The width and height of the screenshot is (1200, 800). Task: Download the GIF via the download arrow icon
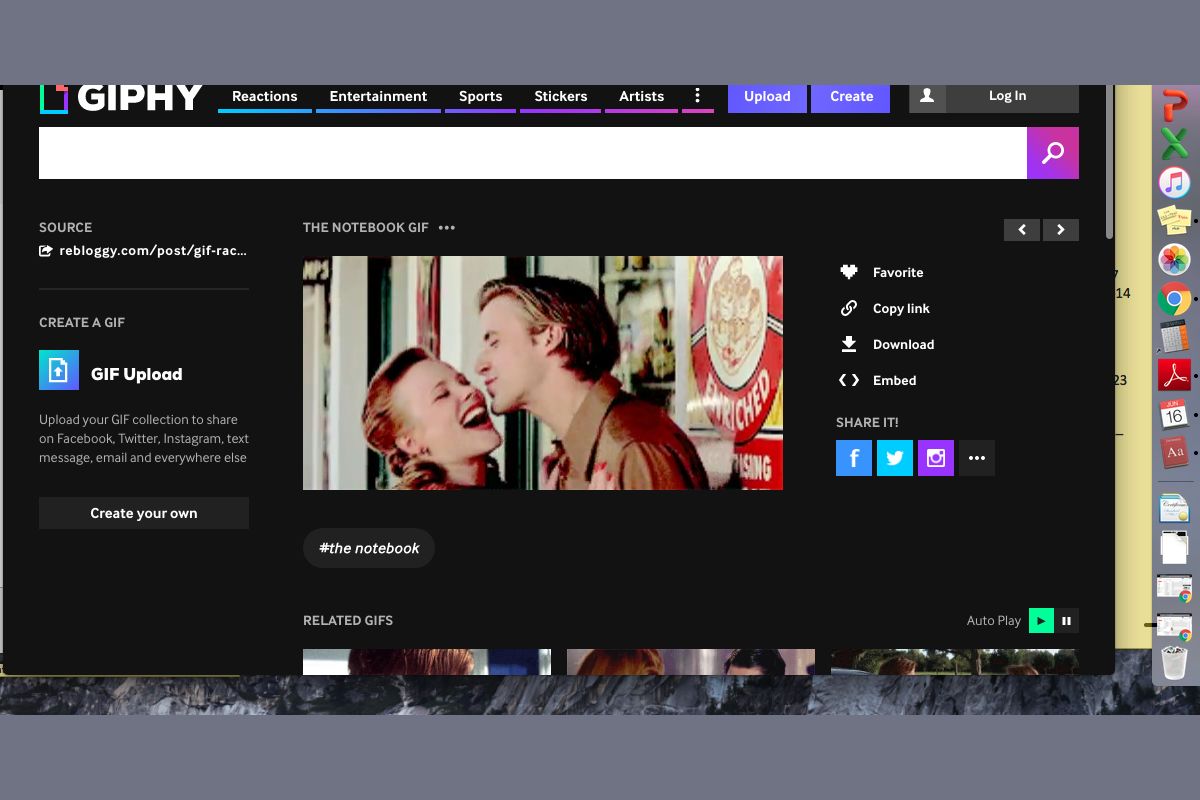pyautogui.click(x=849, y=344)
